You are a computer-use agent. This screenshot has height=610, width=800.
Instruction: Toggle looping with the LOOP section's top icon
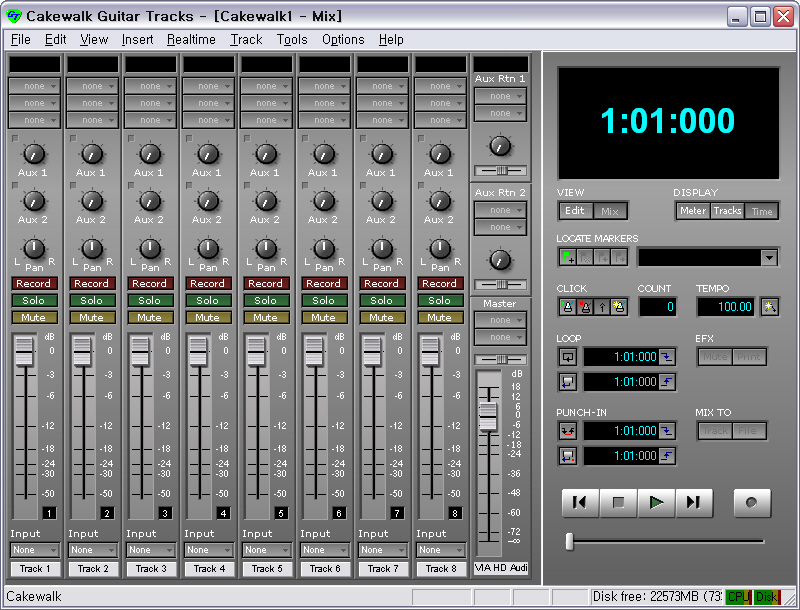tap(568, 357)
